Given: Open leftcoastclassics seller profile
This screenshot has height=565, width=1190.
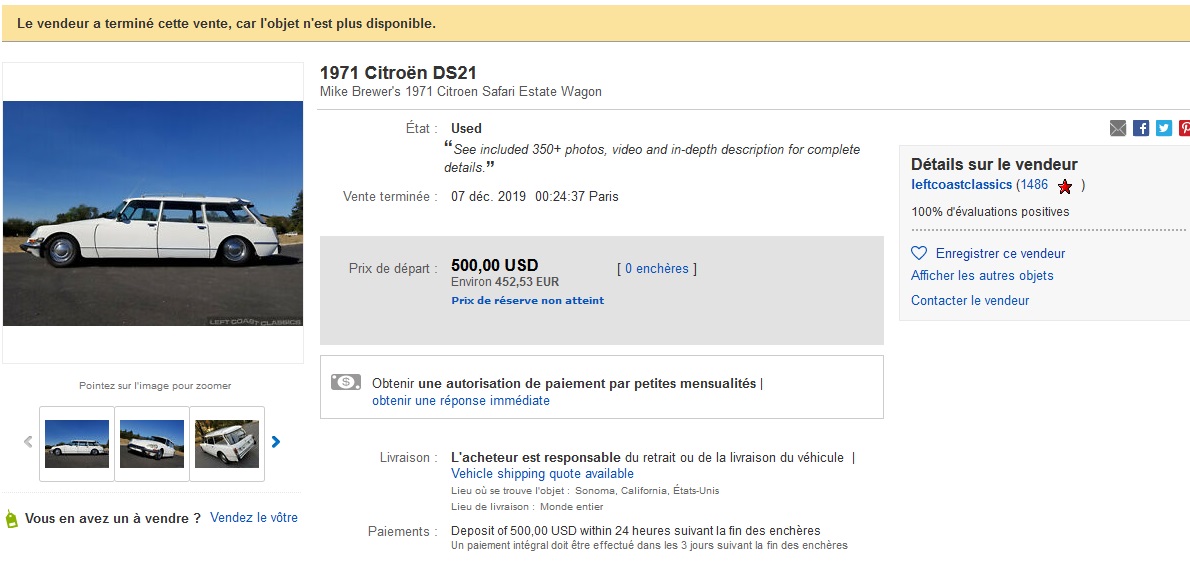Looking at the screenshot, I should coord(962,185).
